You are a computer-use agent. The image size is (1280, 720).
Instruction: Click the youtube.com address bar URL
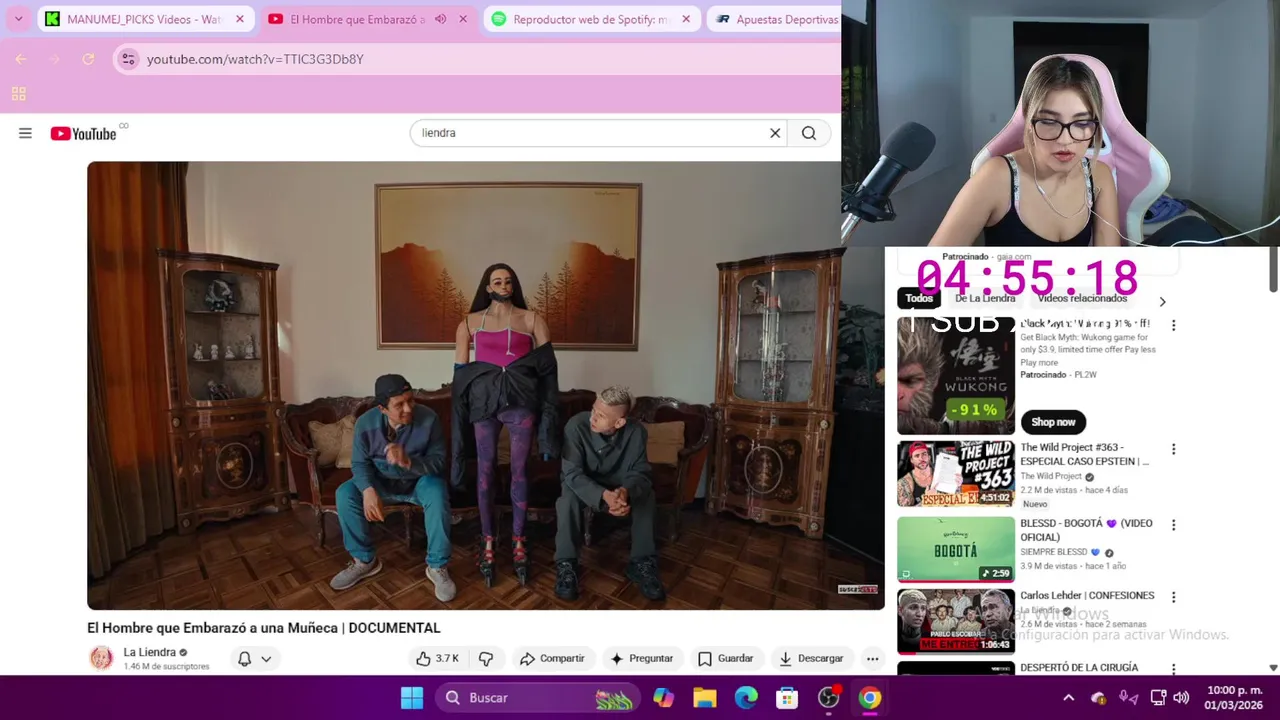coord(255,59)
